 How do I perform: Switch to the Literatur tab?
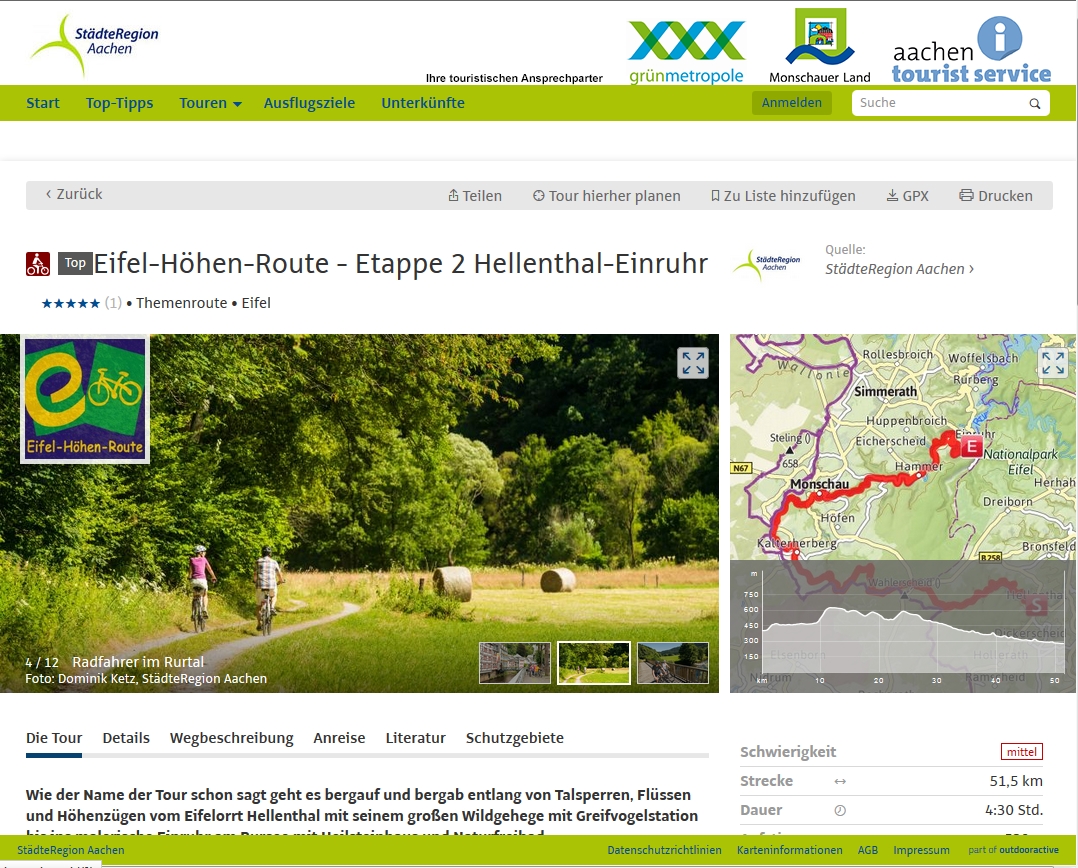coord(415,738)
